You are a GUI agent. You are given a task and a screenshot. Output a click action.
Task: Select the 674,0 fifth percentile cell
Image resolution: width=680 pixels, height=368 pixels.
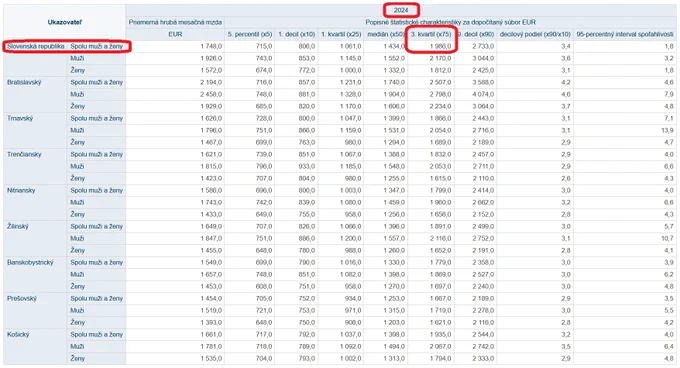264,70
